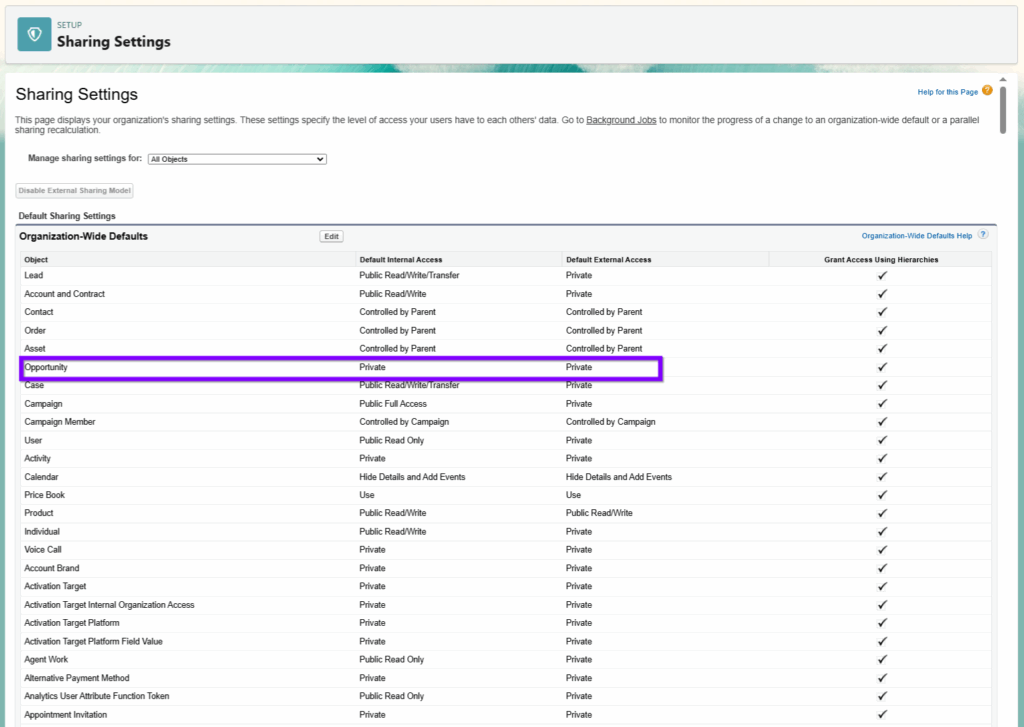
Task: Select Activation Target Platform Field Value name
Action: pyautogui.click(x=93, y=641)
